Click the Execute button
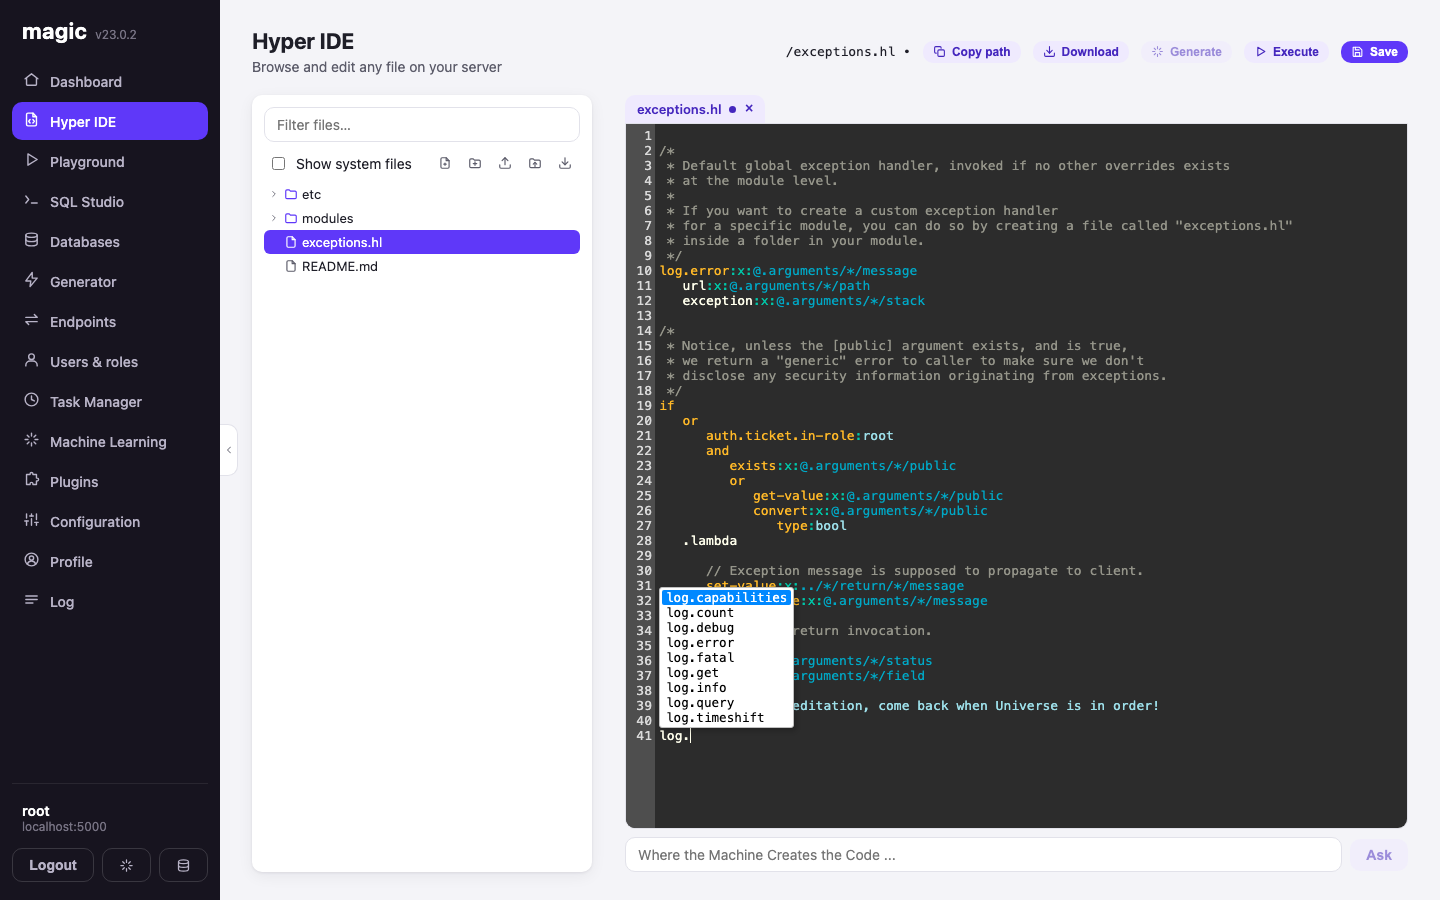 (x=1287, y=52)
